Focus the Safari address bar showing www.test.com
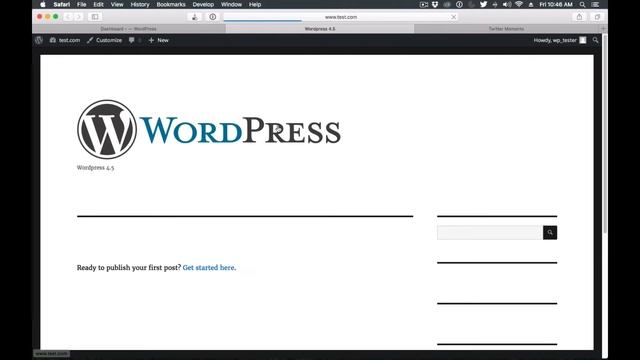640x360 pixels. [341, 17]
